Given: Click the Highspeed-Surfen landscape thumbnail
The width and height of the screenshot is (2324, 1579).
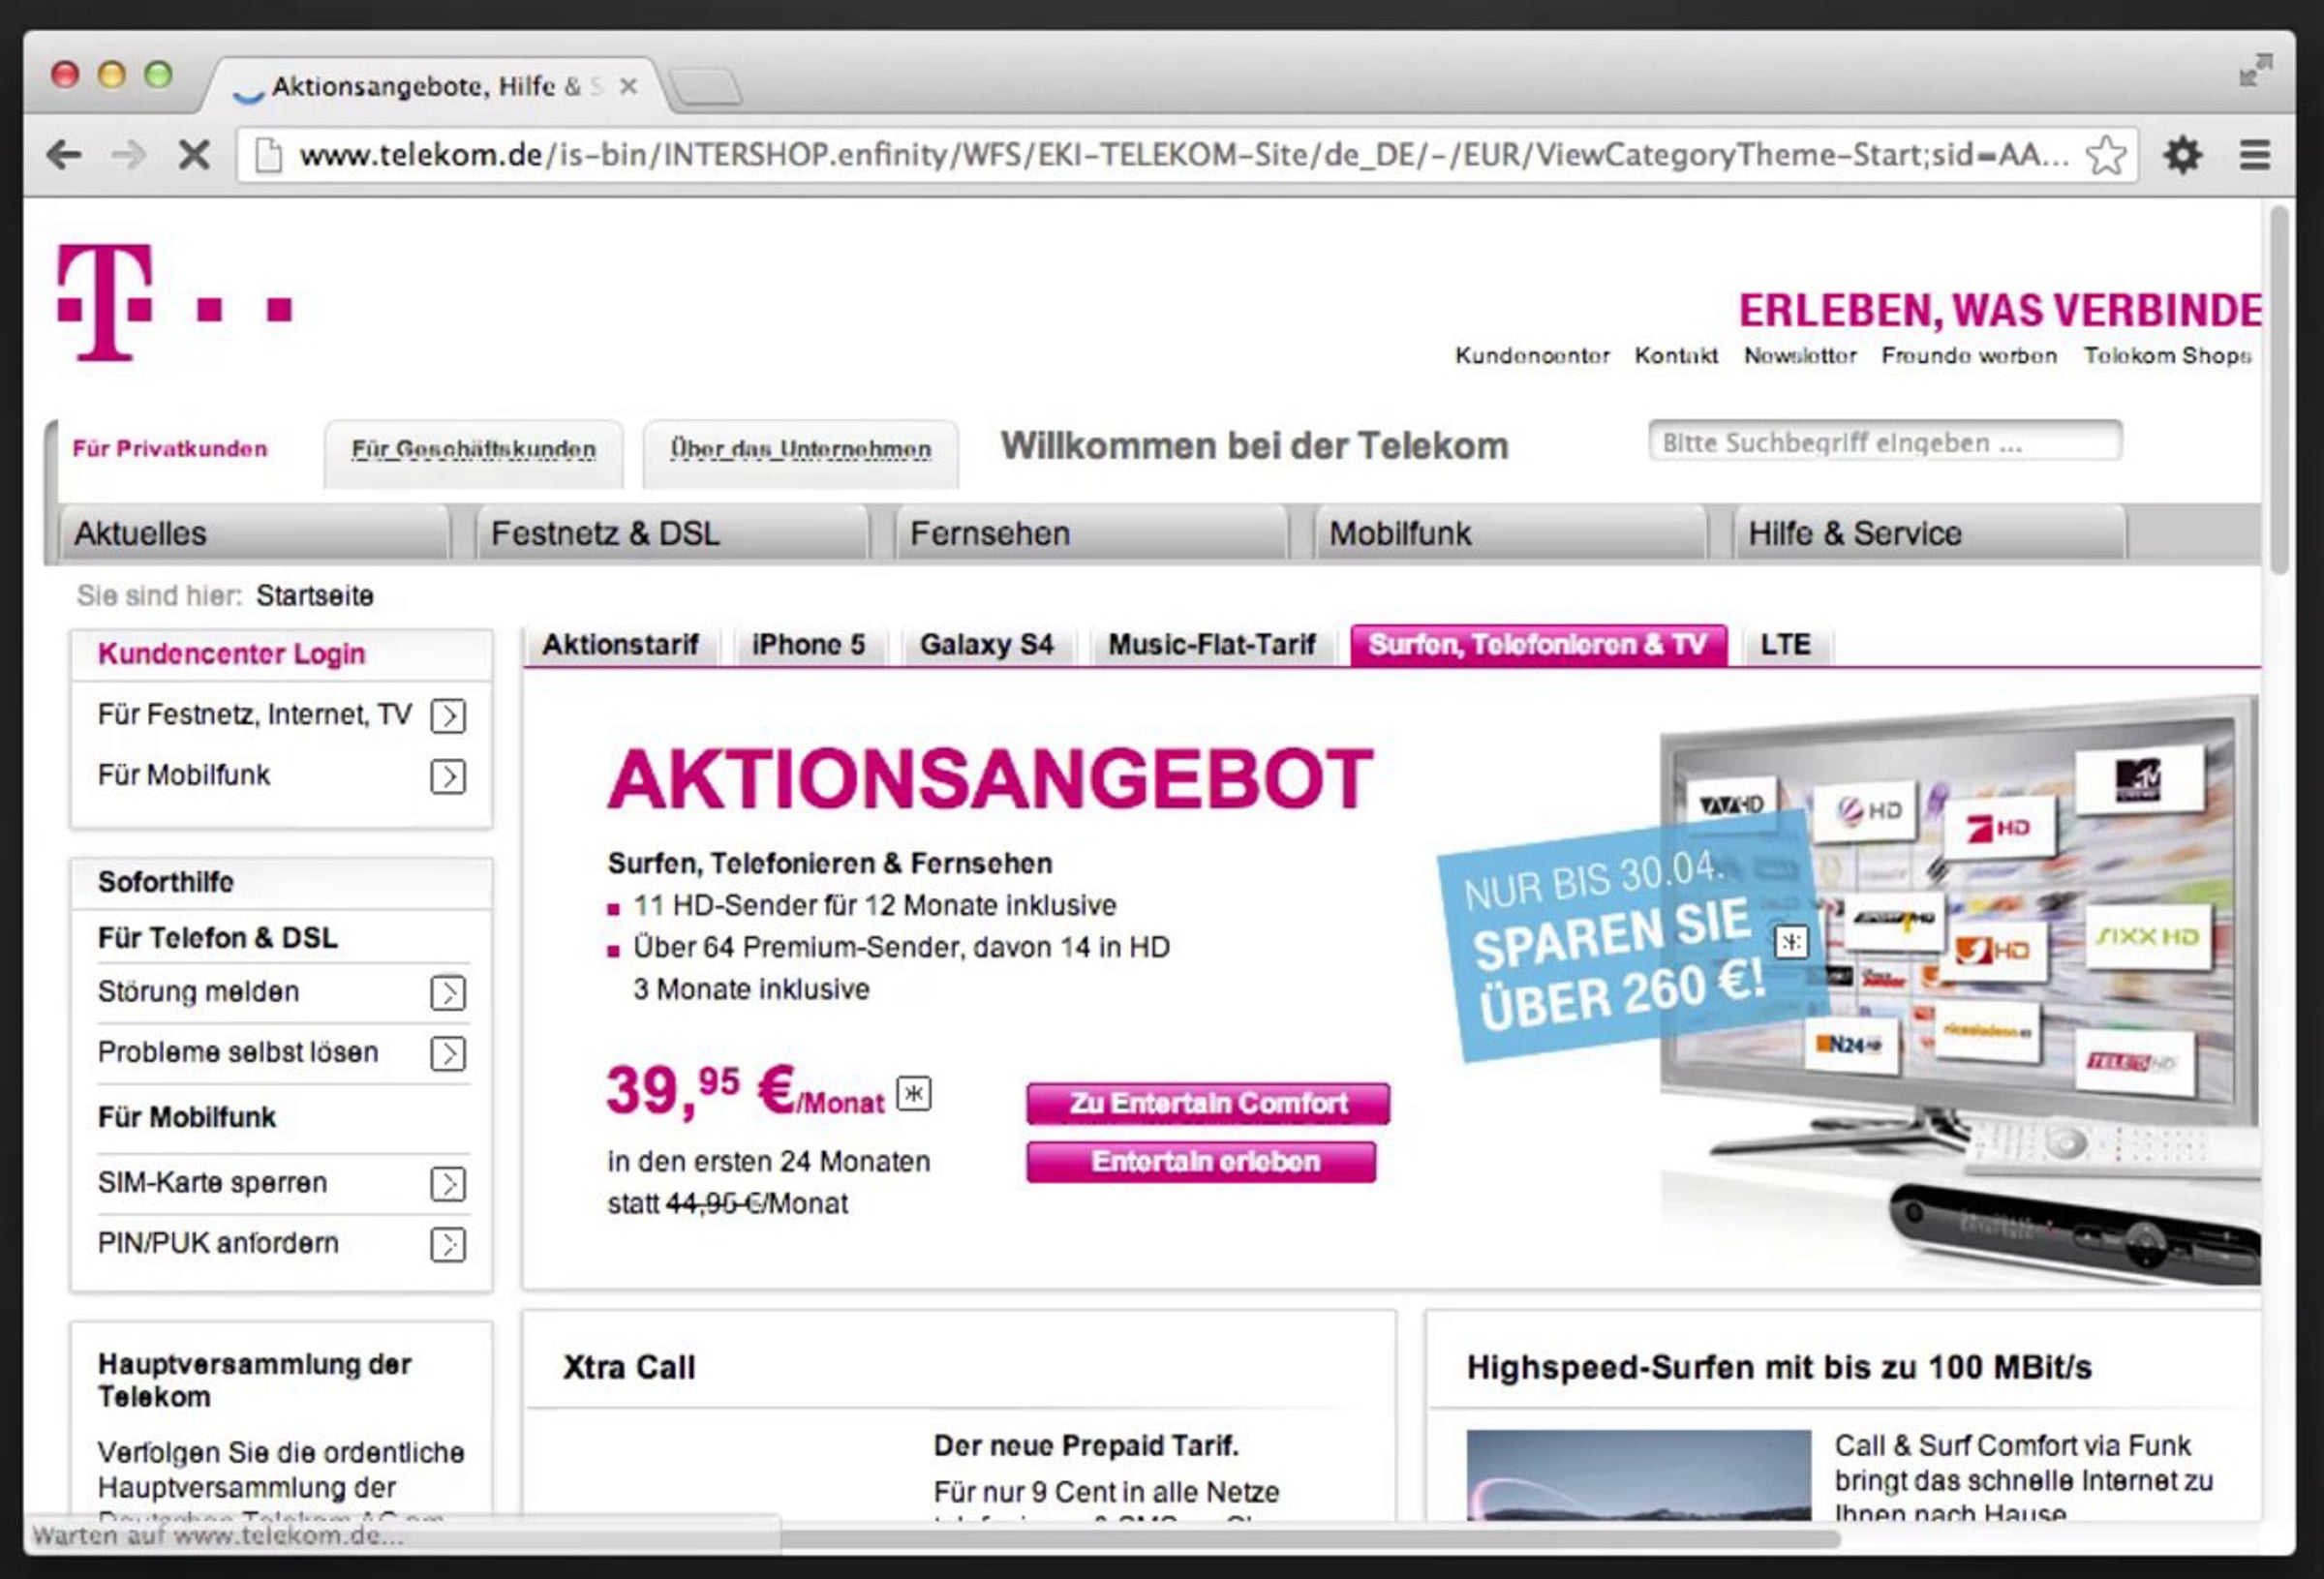Looking at the screenshot, I should [1638, 1475].
